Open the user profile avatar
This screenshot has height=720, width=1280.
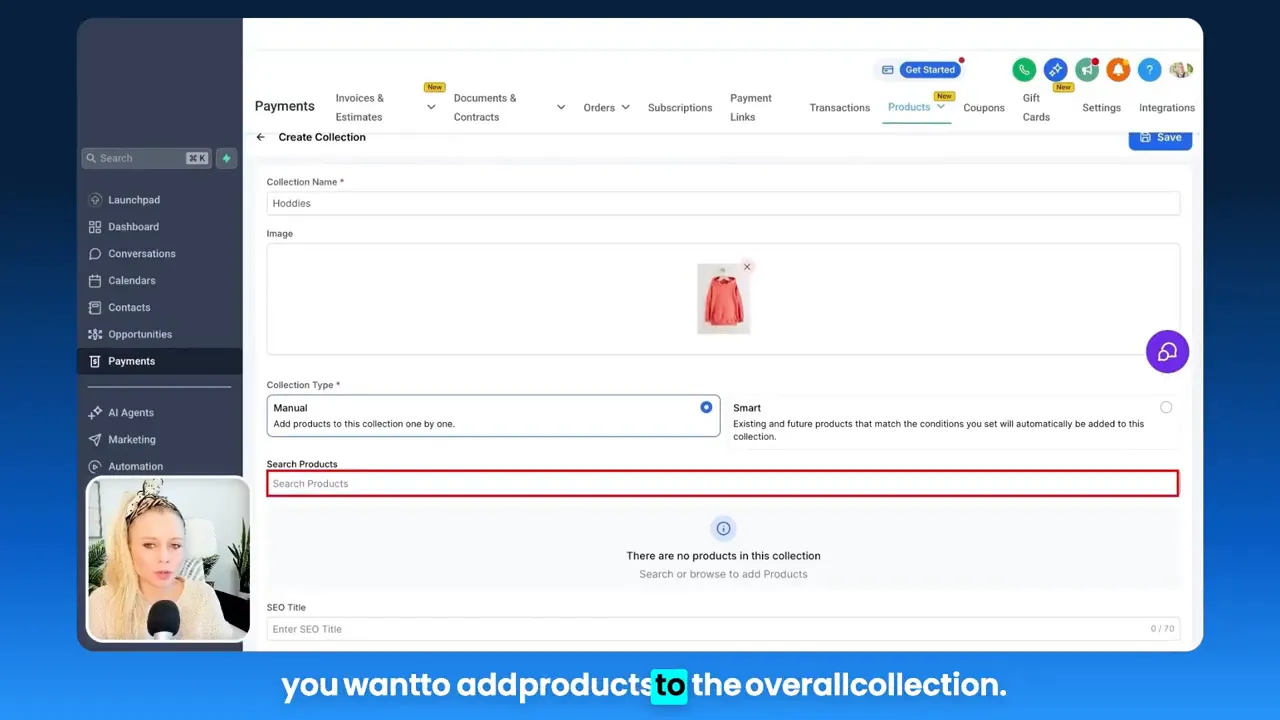click(x=1181, y=70)
